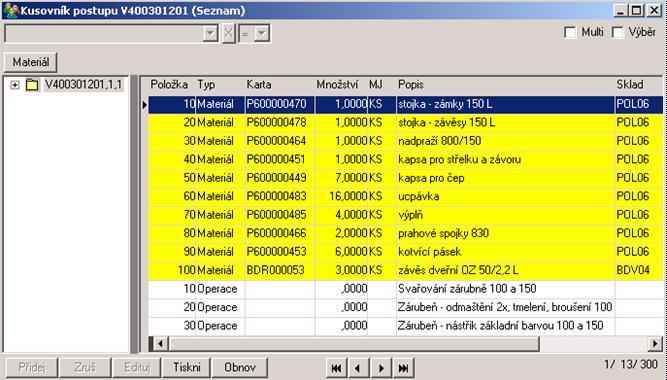667x380 pixels.
Task: Toggle the Výběr checkbox
Action: (x=618, y=32)
